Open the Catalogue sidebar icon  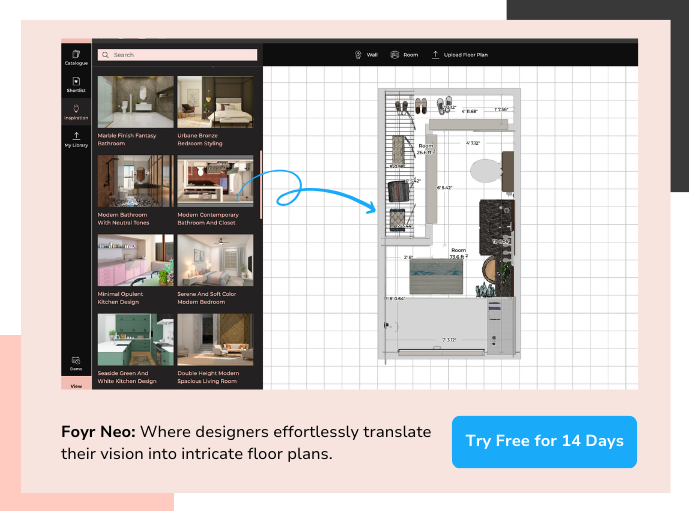coord(76,57)
